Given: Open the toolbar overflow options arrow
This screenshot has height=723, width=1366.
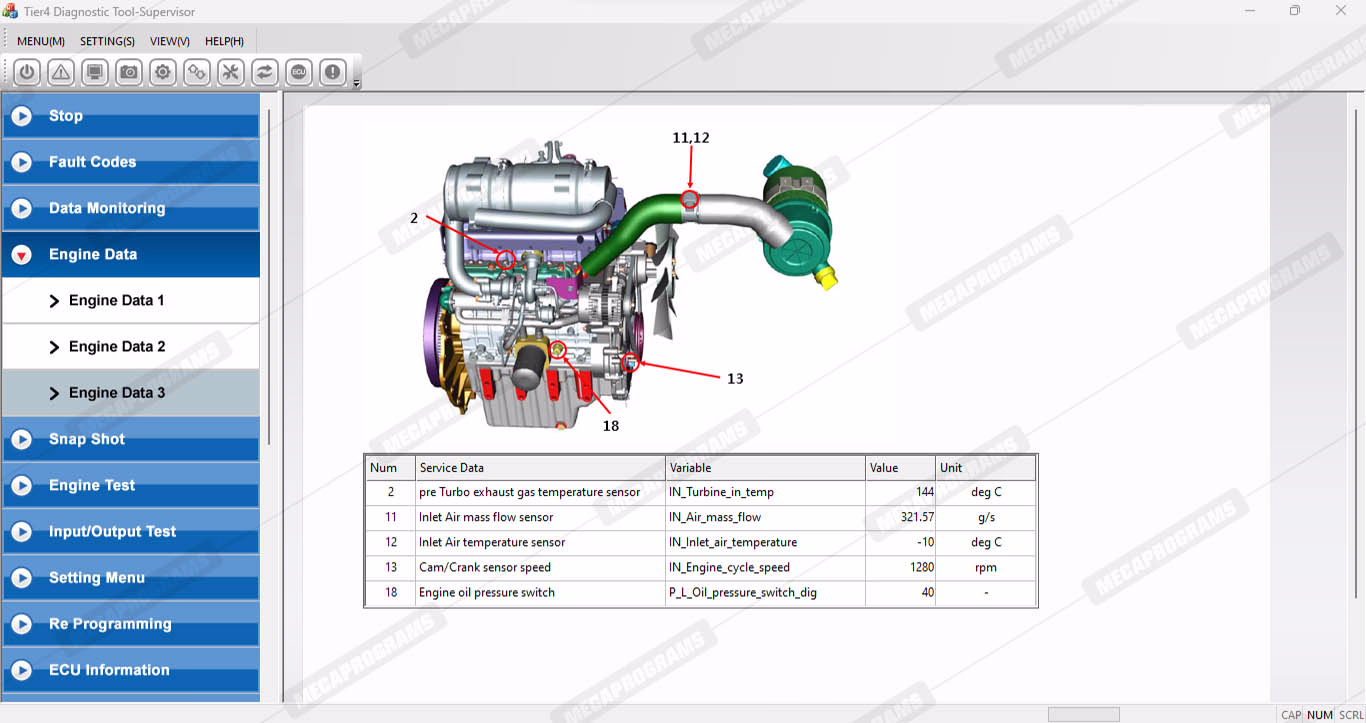Looking at the screenshot, I should click(357, 84).
